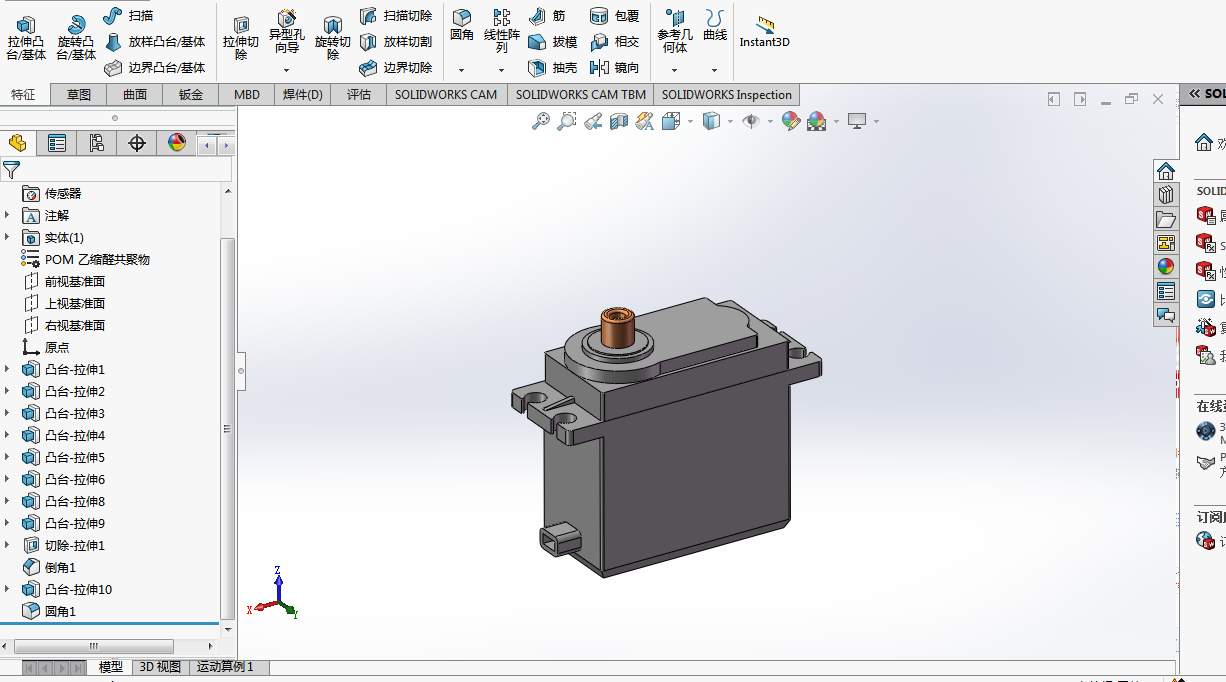Select the 旋转凸台/基体 revolve boss tool
This screenshot has width=1226, height=682.
pyautogui.click(x=76, y=38)
